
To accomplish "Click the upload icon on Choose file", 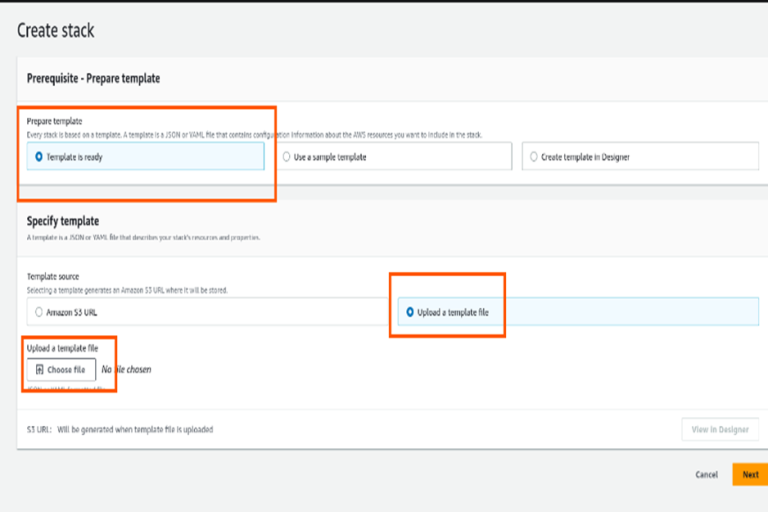I will 40,370.
